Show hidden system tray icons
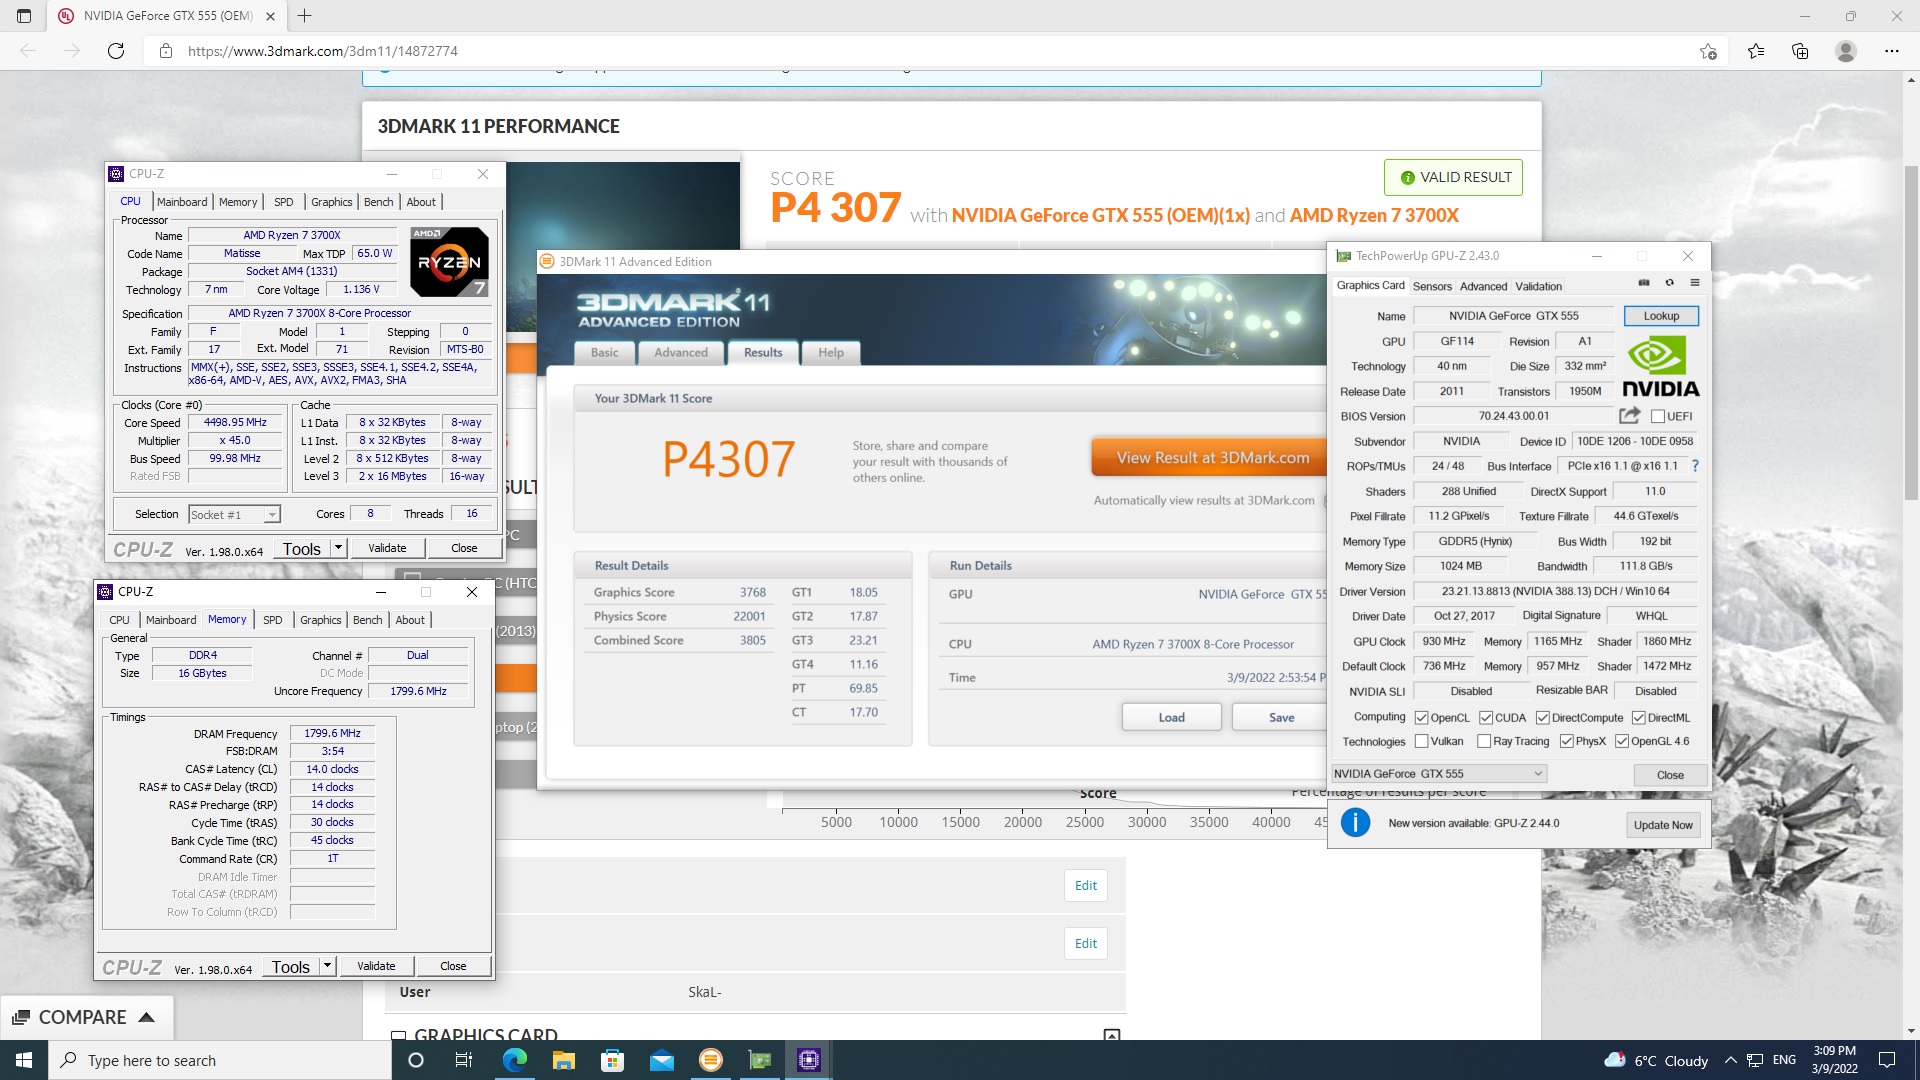 [1730, 1060]
